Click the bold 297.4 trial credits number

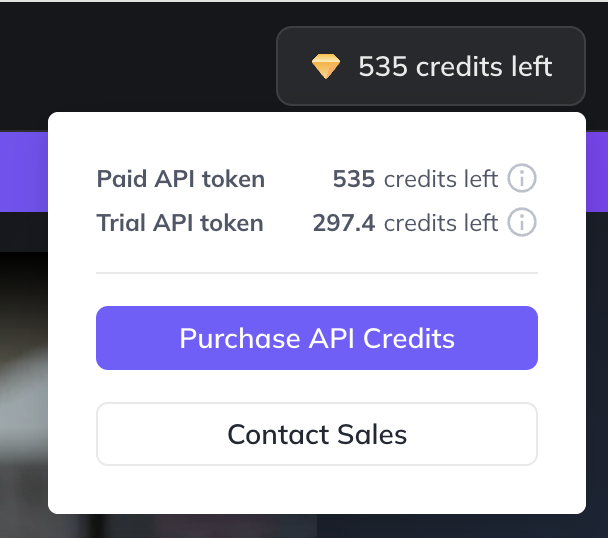point(344,223)
